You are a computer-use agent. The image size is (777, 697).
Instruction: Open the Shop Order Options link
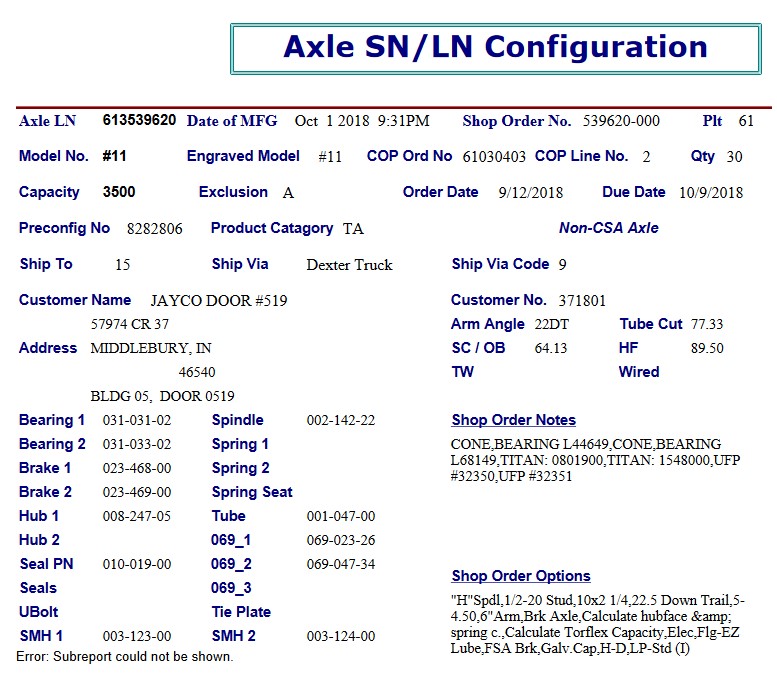520,576
